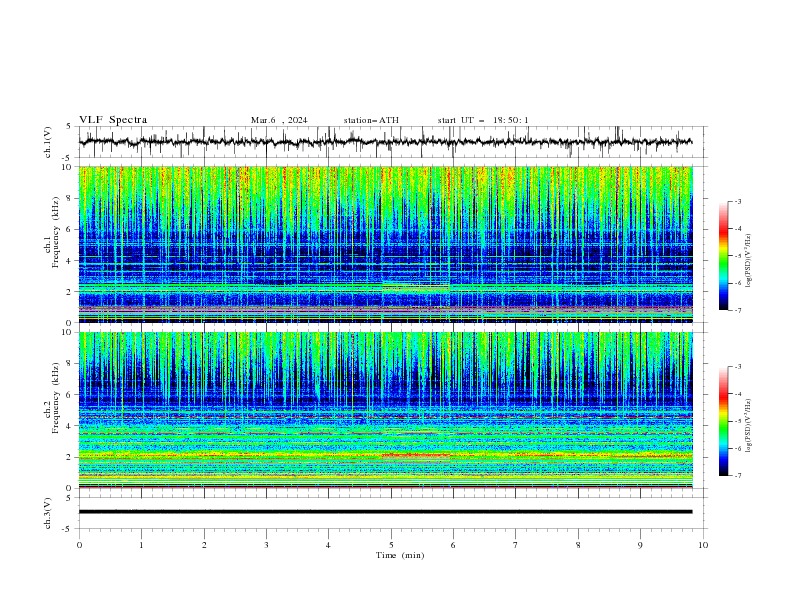Click the ch.1 colorbar "log(PSD)(V²/Hz)" label
Image resolution: width=792 pixels, height=612 pixels.
[748, 261]
